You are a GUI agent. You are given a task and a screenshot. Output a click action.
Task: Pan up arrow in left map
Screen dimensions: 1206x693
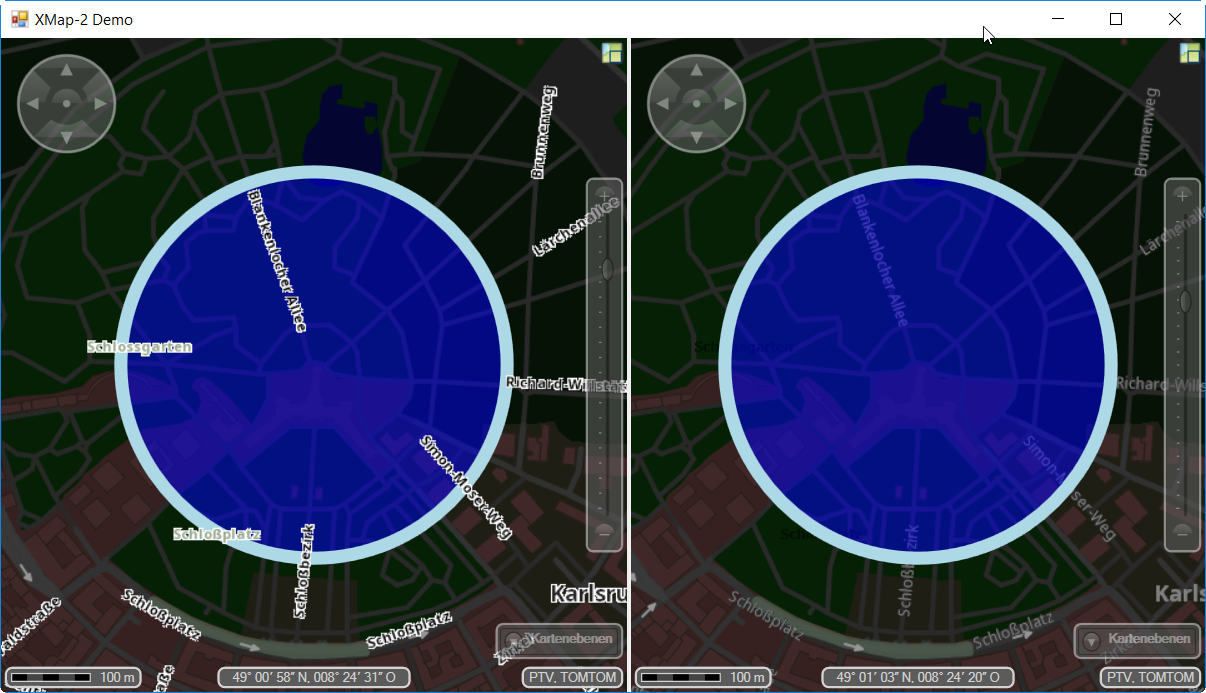pyautogui.click(x=67, y=71)
